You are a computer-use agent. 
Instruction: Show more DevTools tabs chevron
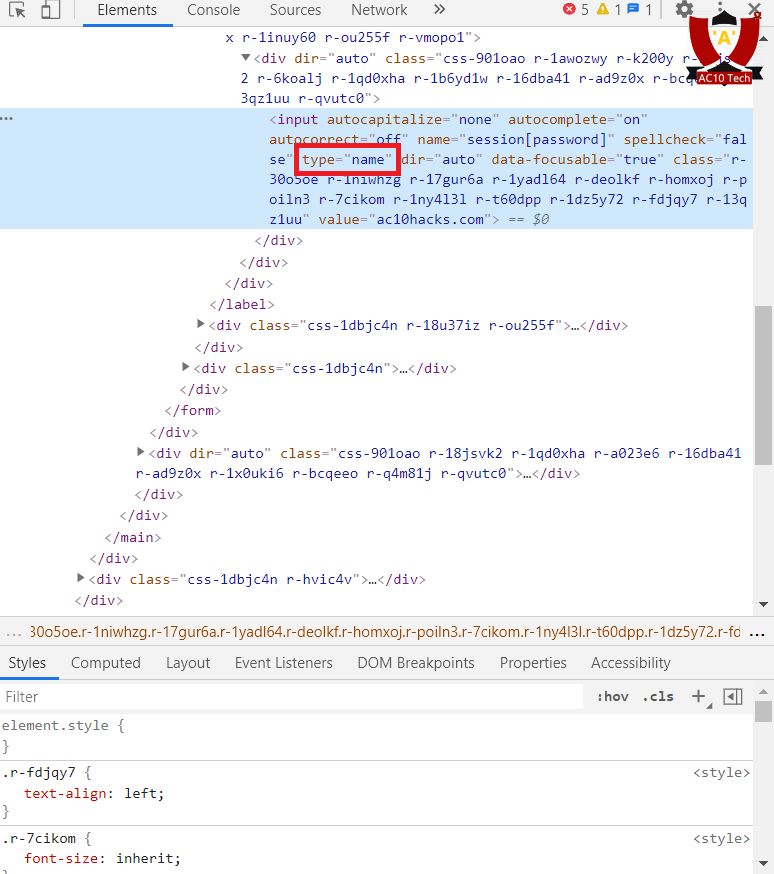440,9
